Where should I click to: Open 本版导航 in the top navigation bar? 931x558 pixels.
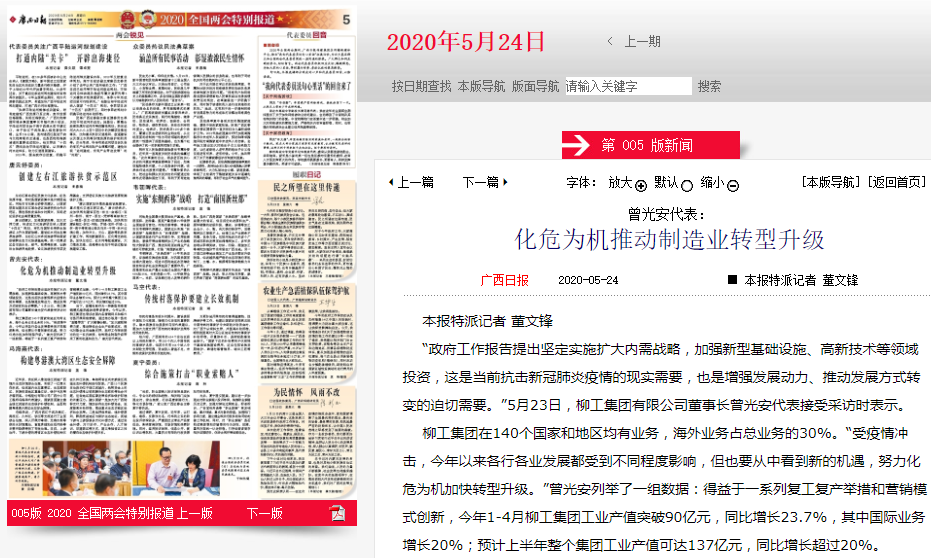click(x=481, y=87)
